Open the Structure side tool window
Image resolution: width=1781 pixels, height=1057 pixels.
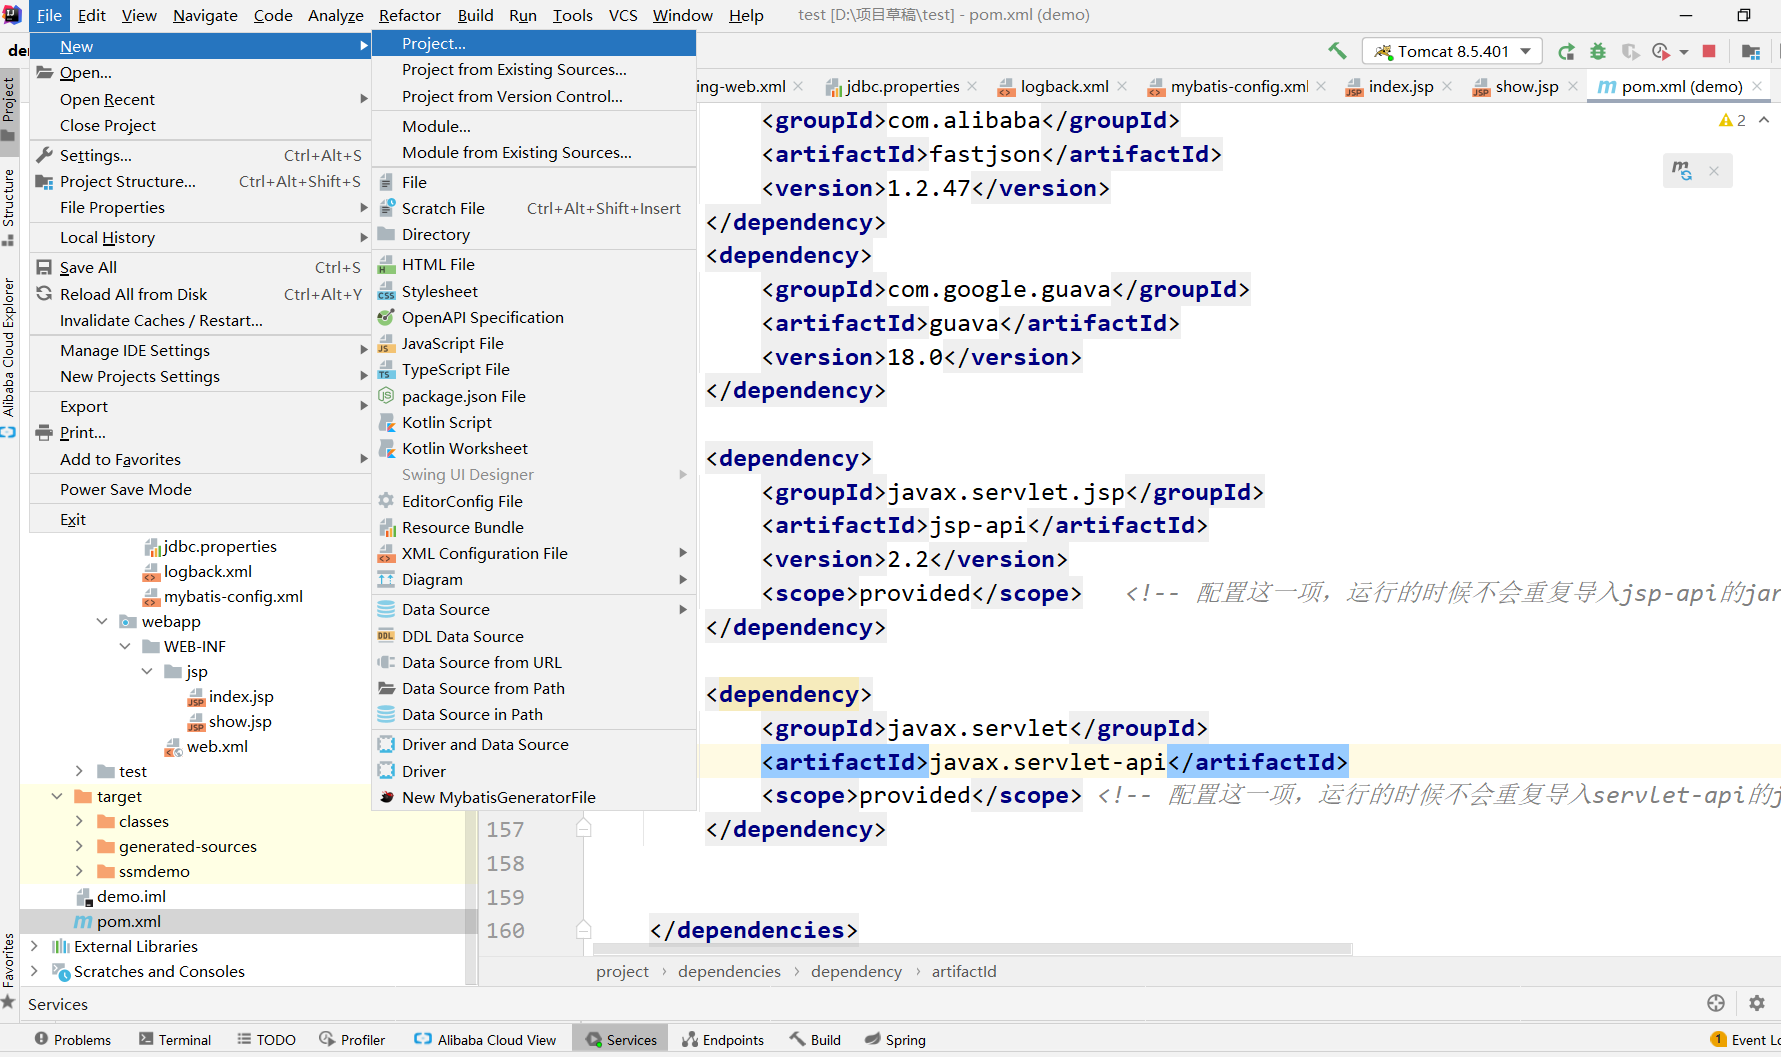pyautogui.click(x=9, y=207)
